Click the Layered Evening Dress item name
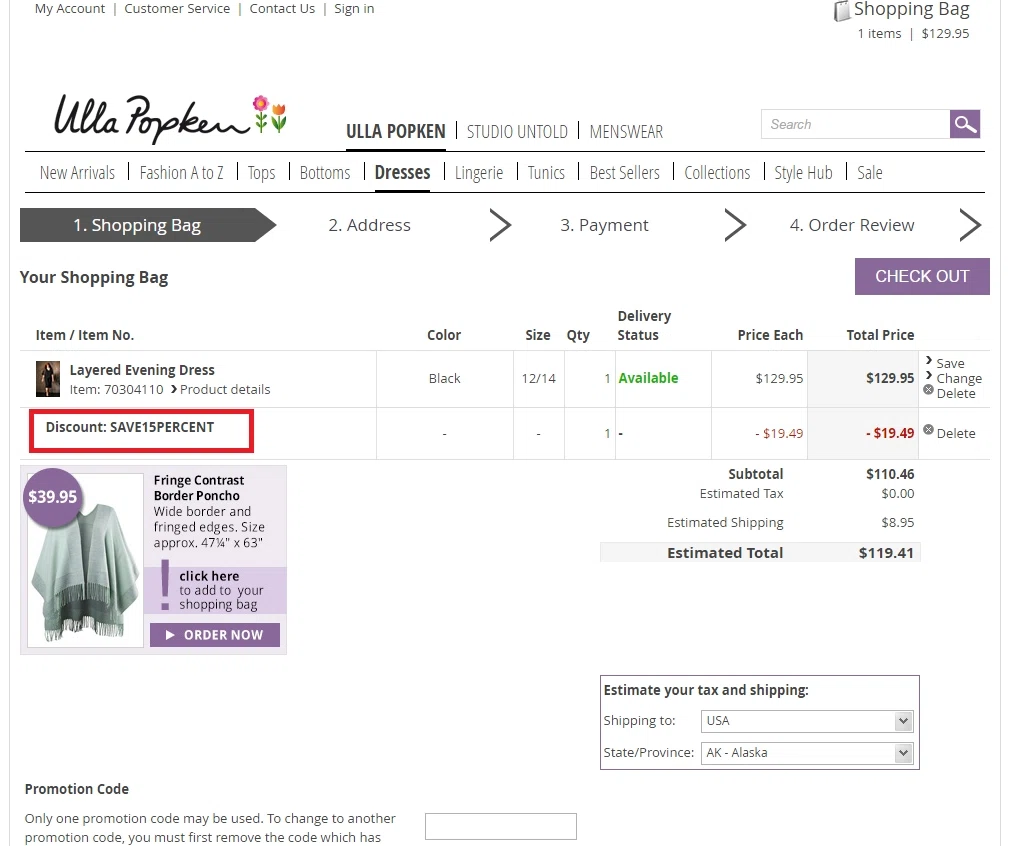1022x846 pixels. [x=142, y=370]
